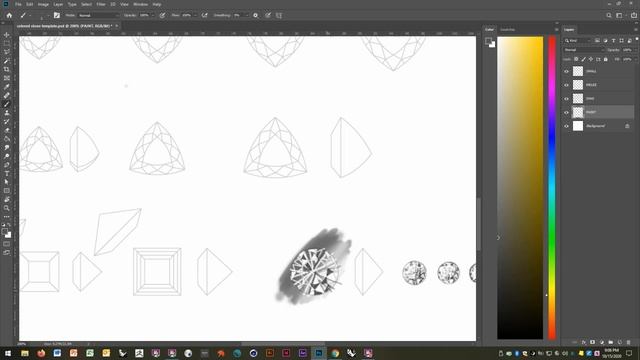The image size is (640, 360).
Task: Open symmetry paint options butterfly icon
Action: pyautogui.click(x=279, y=16)
